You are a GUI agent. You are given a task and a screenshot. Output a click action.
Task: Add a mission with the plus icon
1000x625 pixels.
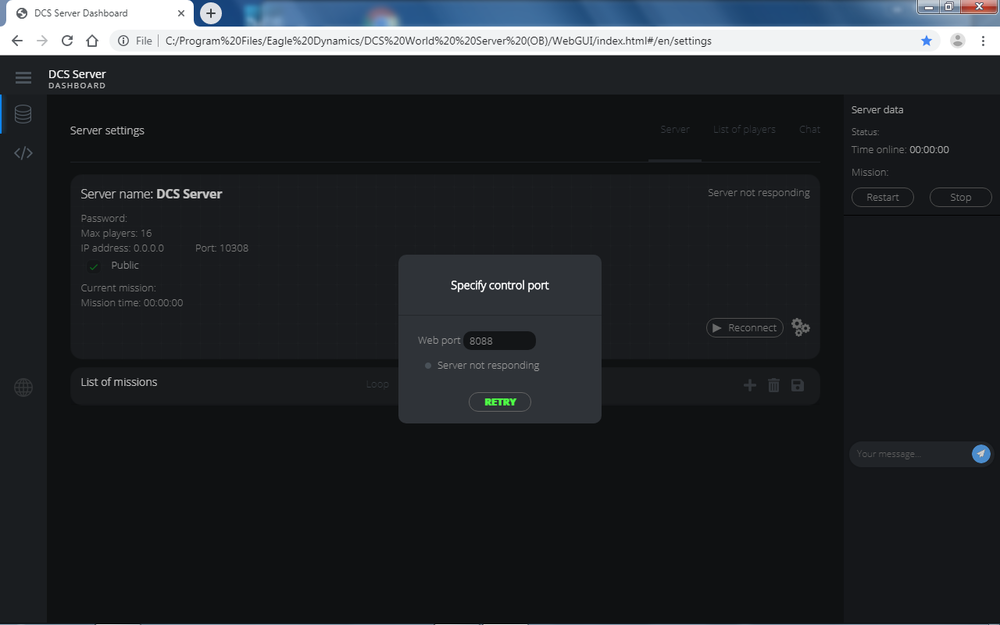tap(750, 385)
